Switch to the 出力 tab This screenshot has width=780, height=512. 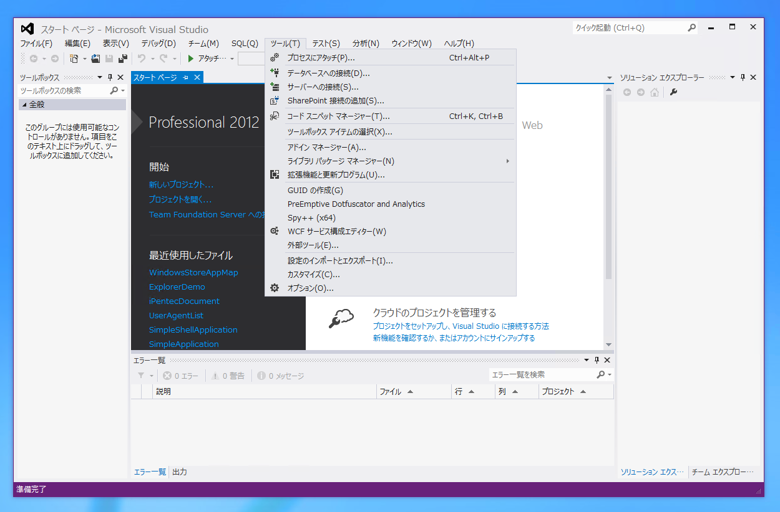point(180,472)
